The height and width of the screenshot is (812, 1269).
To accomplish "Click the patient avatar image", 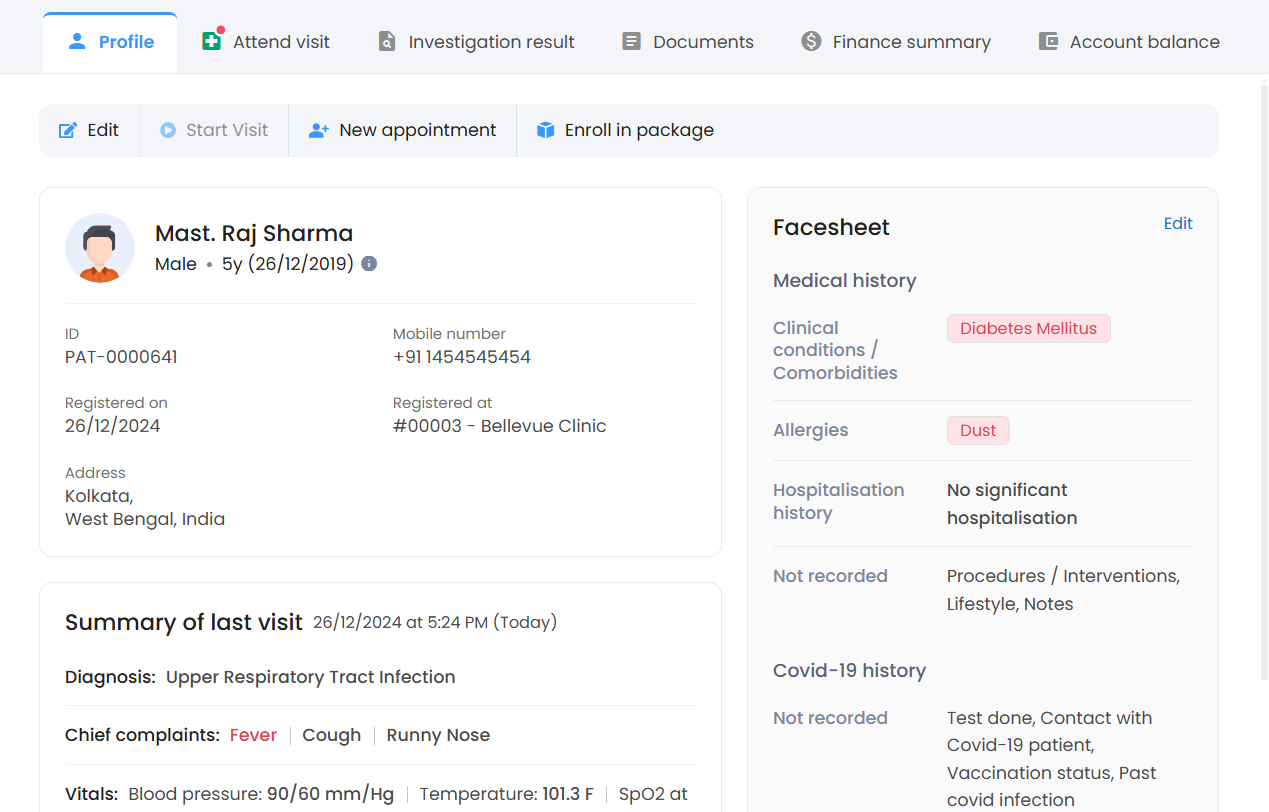I will click(x=100, y=248).
